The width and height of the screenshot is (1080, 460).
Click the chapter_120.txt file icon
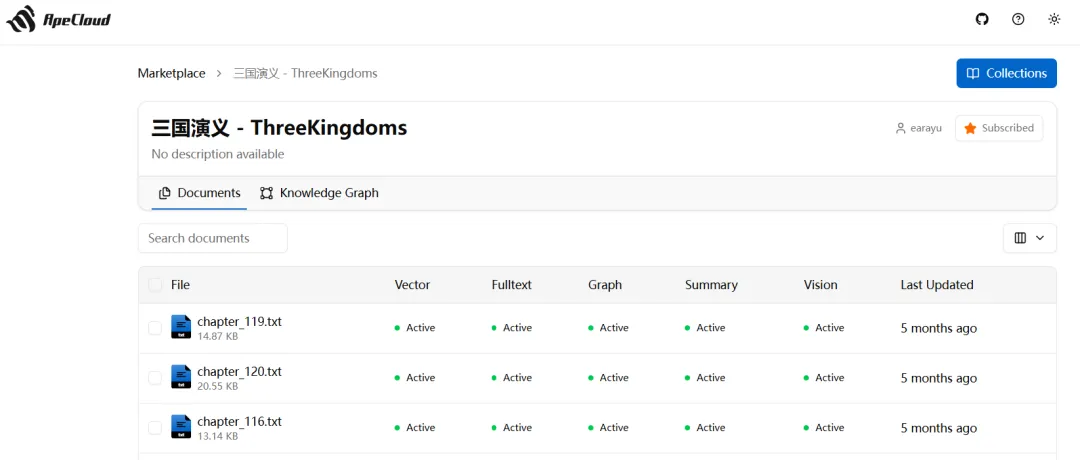(x=181, y=377)
